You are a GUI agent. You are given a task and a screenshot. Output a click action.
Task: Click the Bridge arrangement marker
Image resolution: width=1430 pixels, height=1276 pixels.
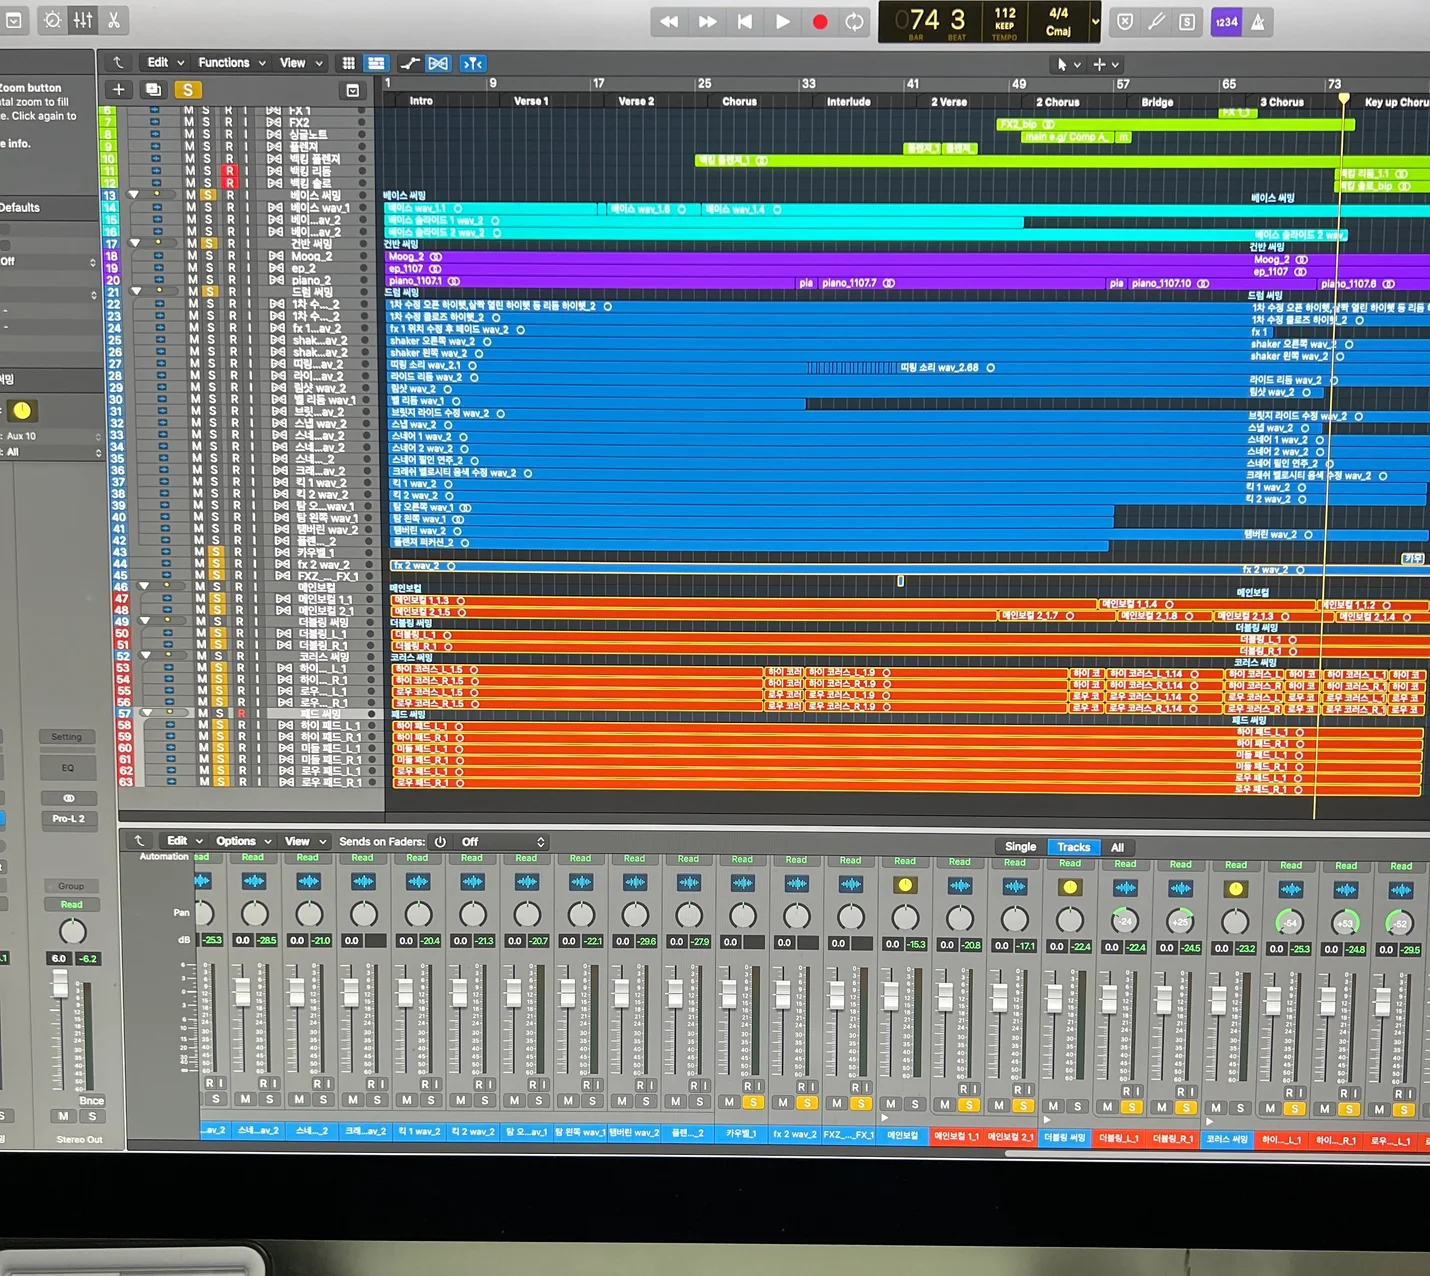[1157, 102]
